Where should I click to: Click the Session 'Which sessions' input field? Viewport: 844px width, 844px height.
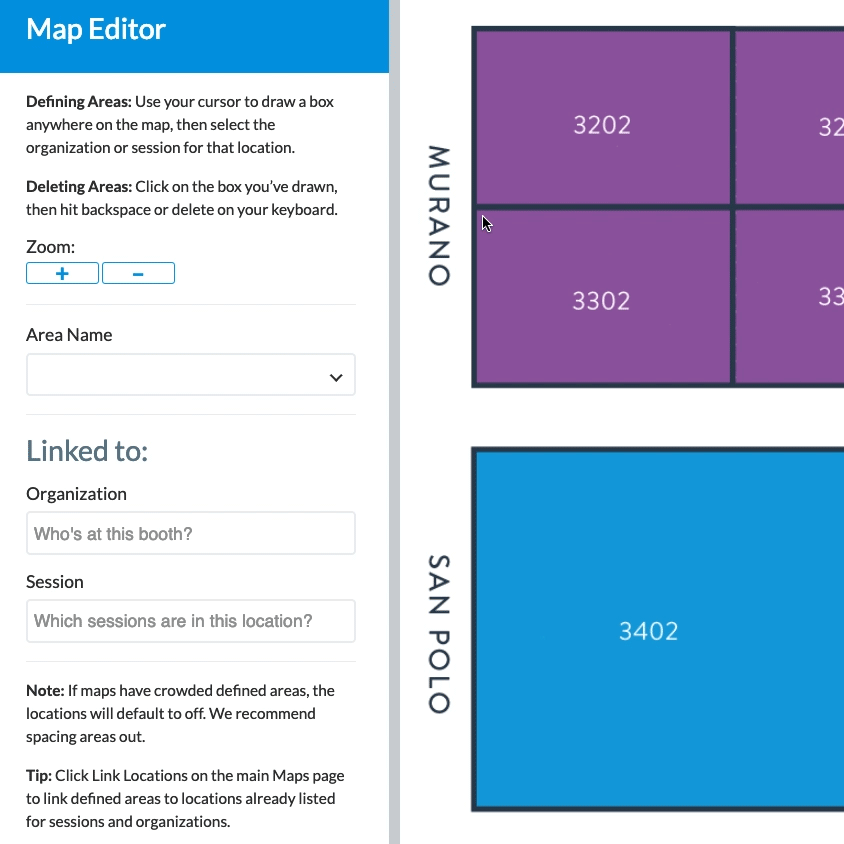(x=190, y=621)
